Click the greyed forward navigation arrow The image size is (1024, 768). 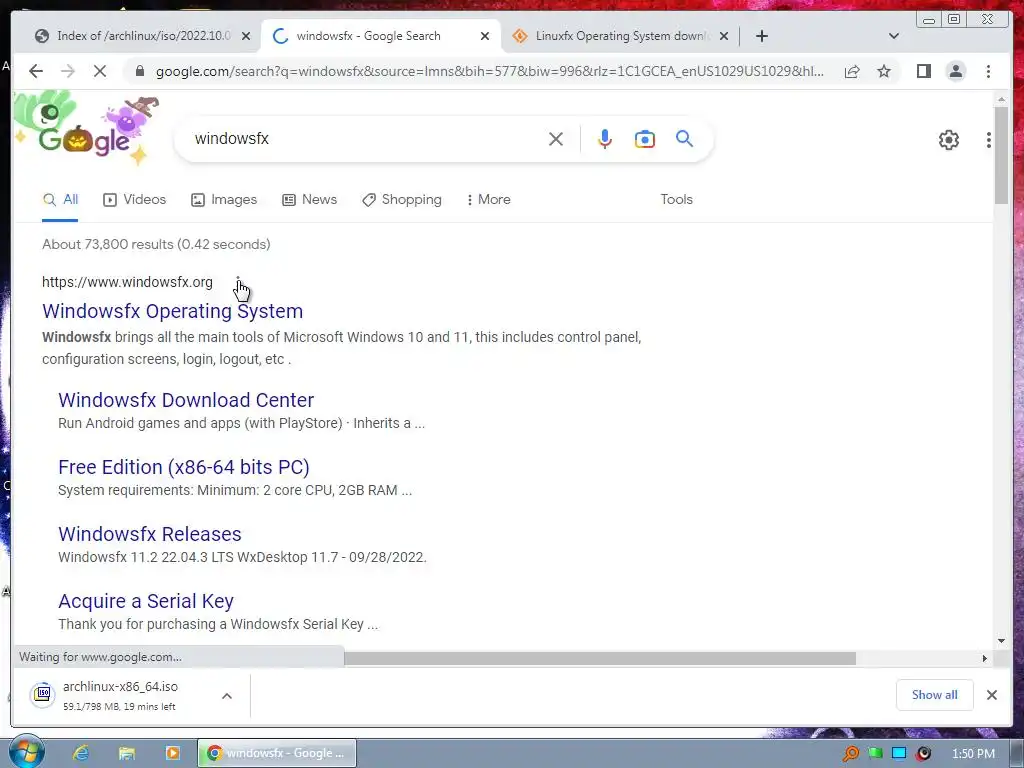tap(68, 71)
